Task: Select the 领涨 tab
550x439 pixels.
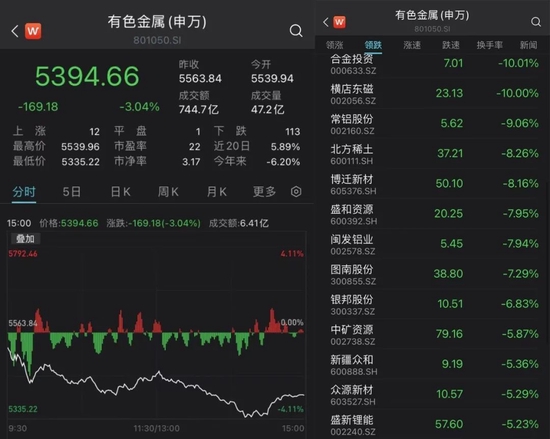Action: coord(334,45)
